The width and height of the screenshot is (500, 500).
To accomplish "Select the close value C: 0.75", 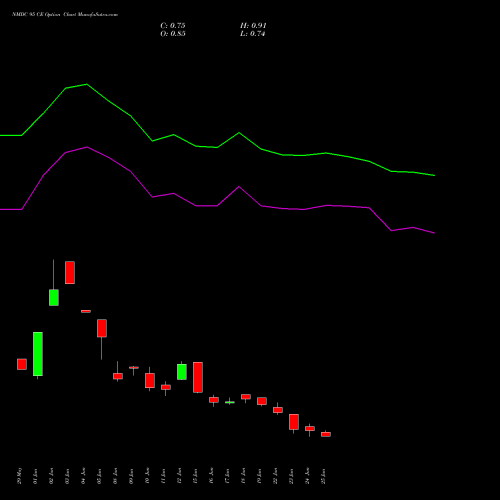I will click(x=173, y=26).
